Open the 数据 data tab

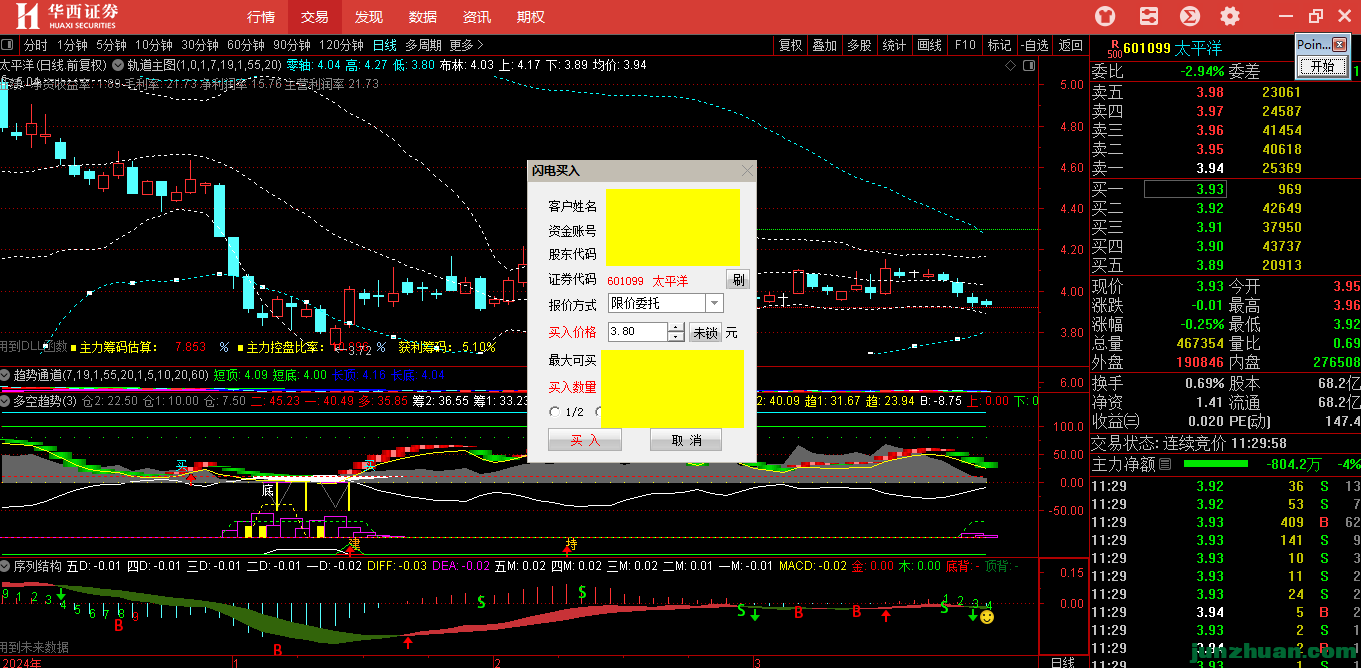(x=422, y=17)
